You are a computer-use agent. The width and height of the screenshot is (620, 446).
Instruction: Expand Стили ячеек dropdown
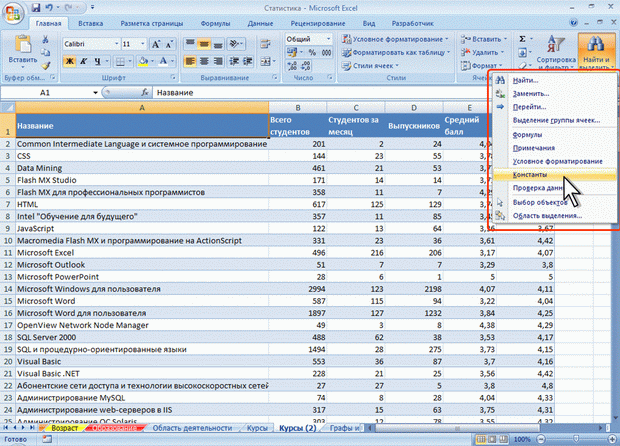pyautogui.click(x=397, y=66)
